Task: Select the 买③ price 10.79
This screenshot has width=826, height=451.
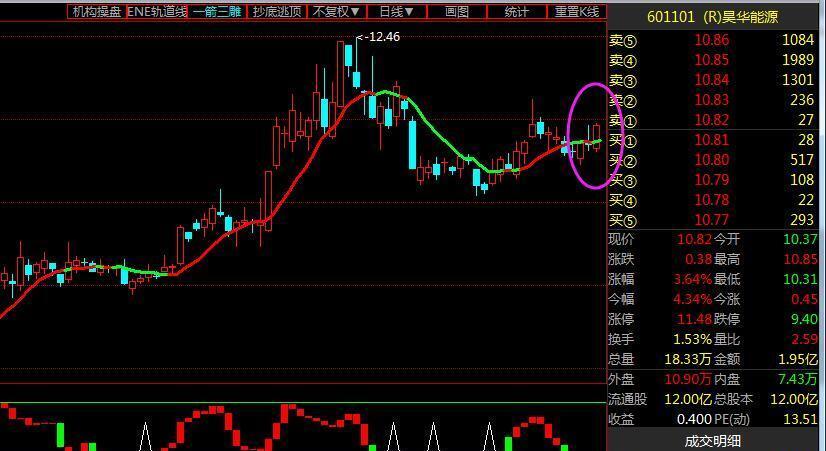Action: pos(712,180)
